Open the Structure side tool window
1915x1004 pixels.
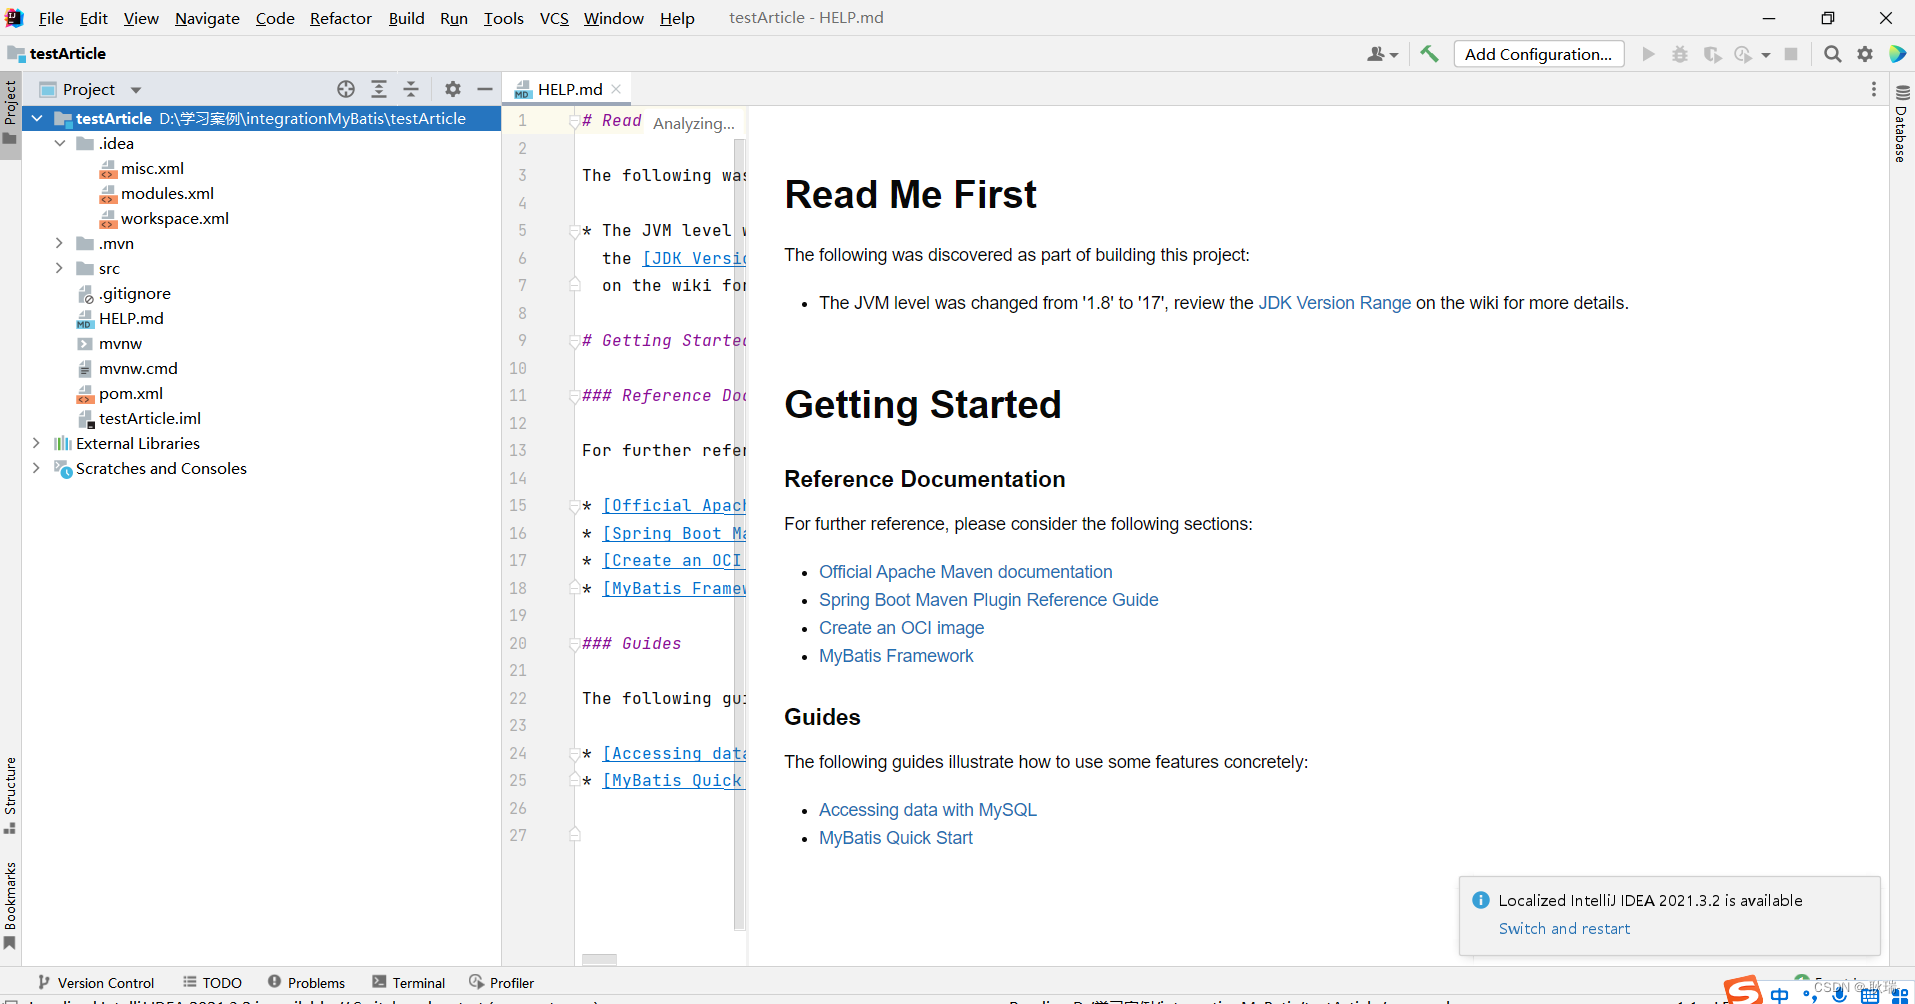click(x=10, y=795)
